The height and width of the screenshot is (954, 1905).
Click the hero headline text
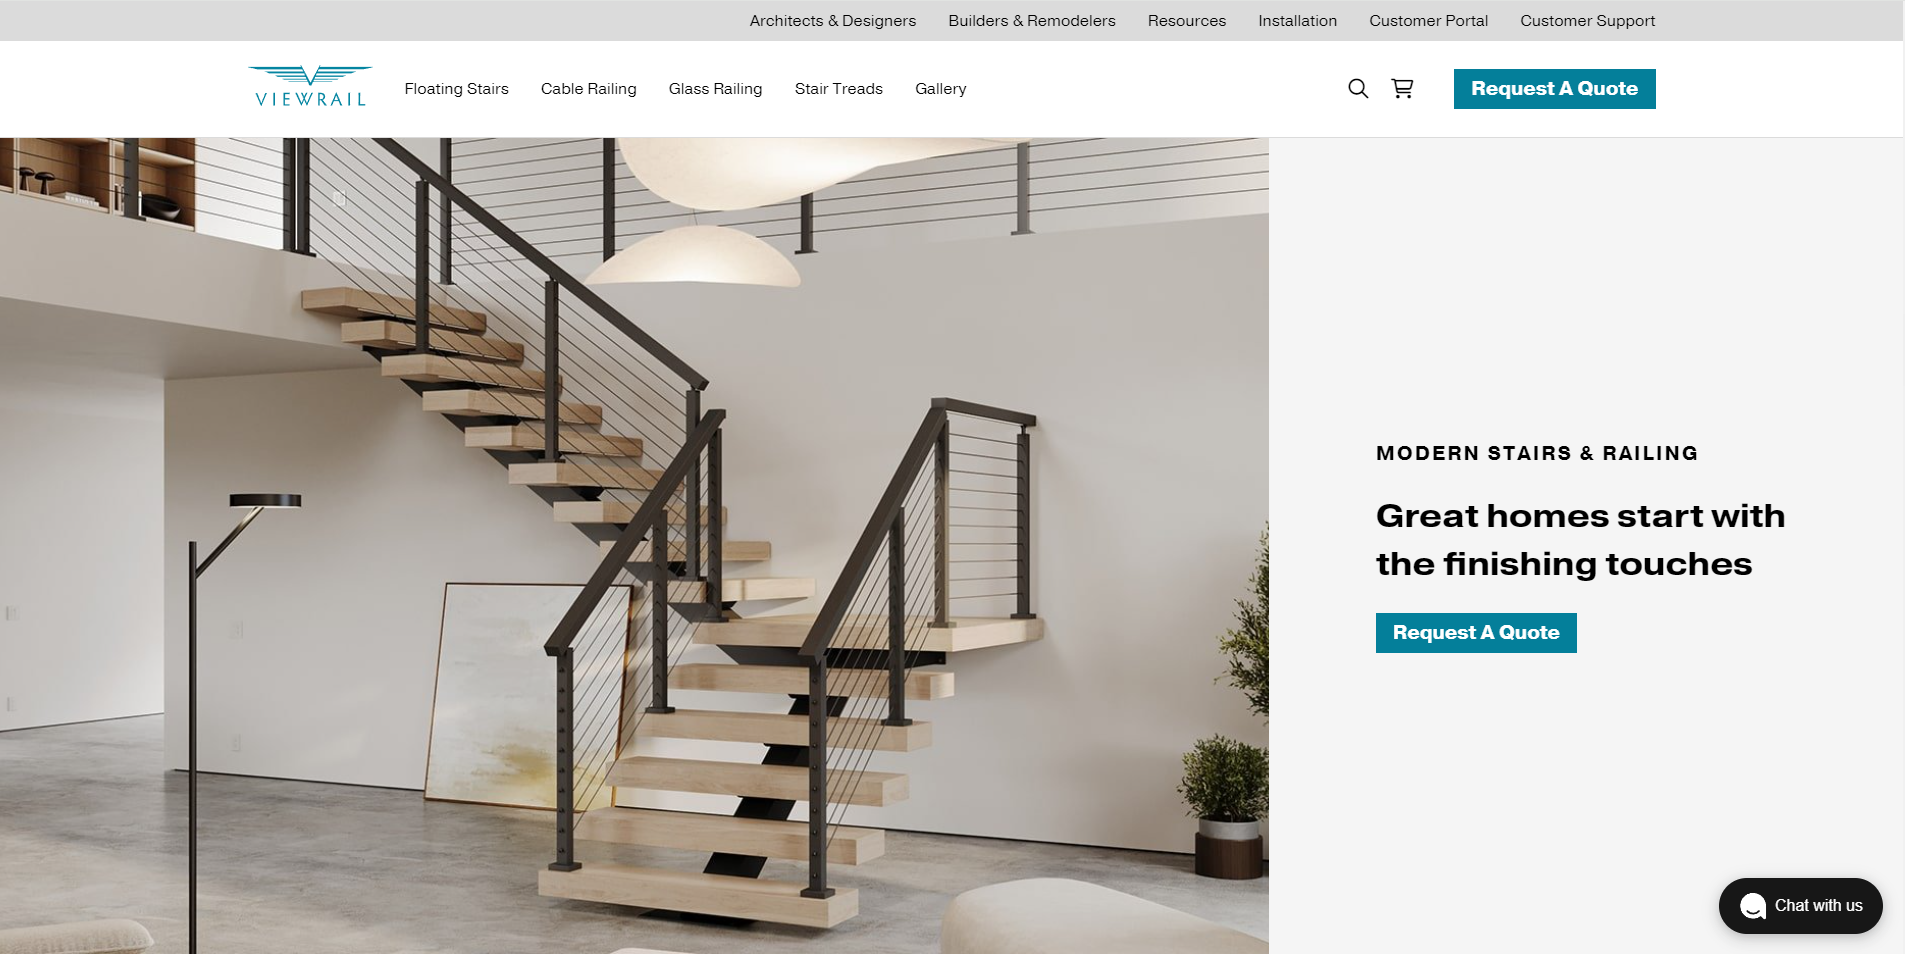1580,540
